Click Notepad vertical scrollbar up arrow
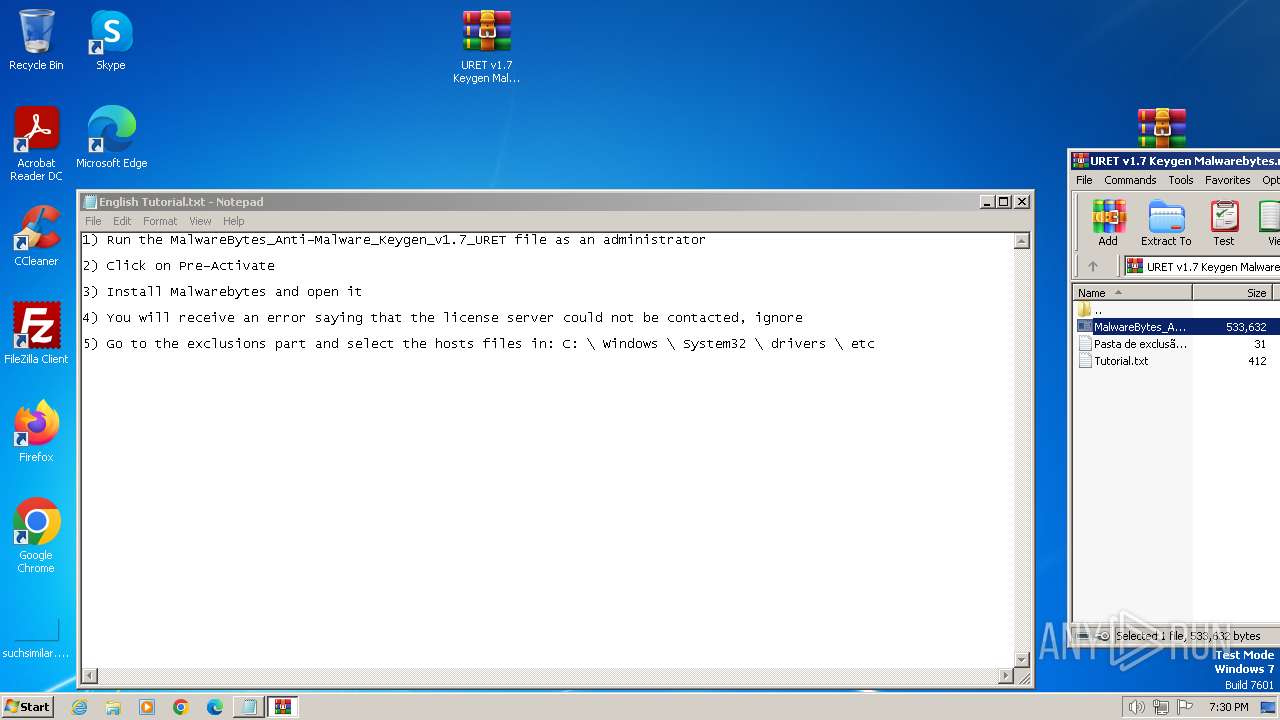1280x720 pixels. (x=1021, y=241)
